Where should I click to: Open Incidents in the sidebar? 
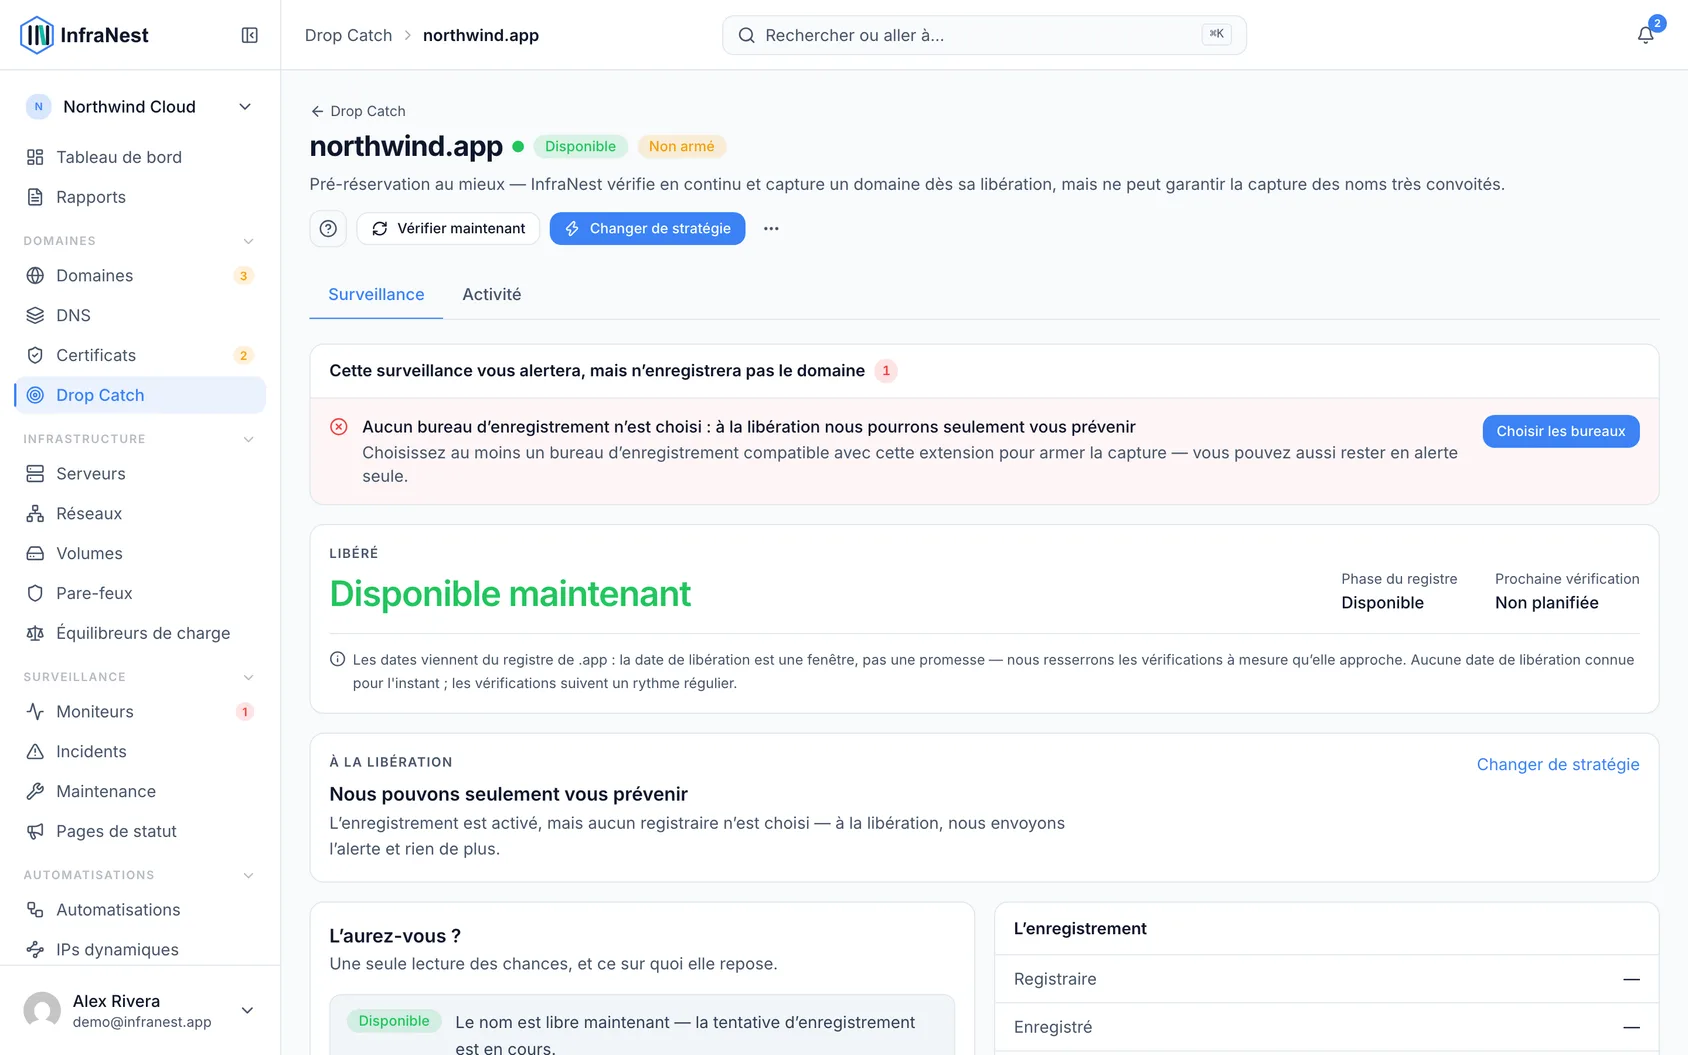click(140, 751)
